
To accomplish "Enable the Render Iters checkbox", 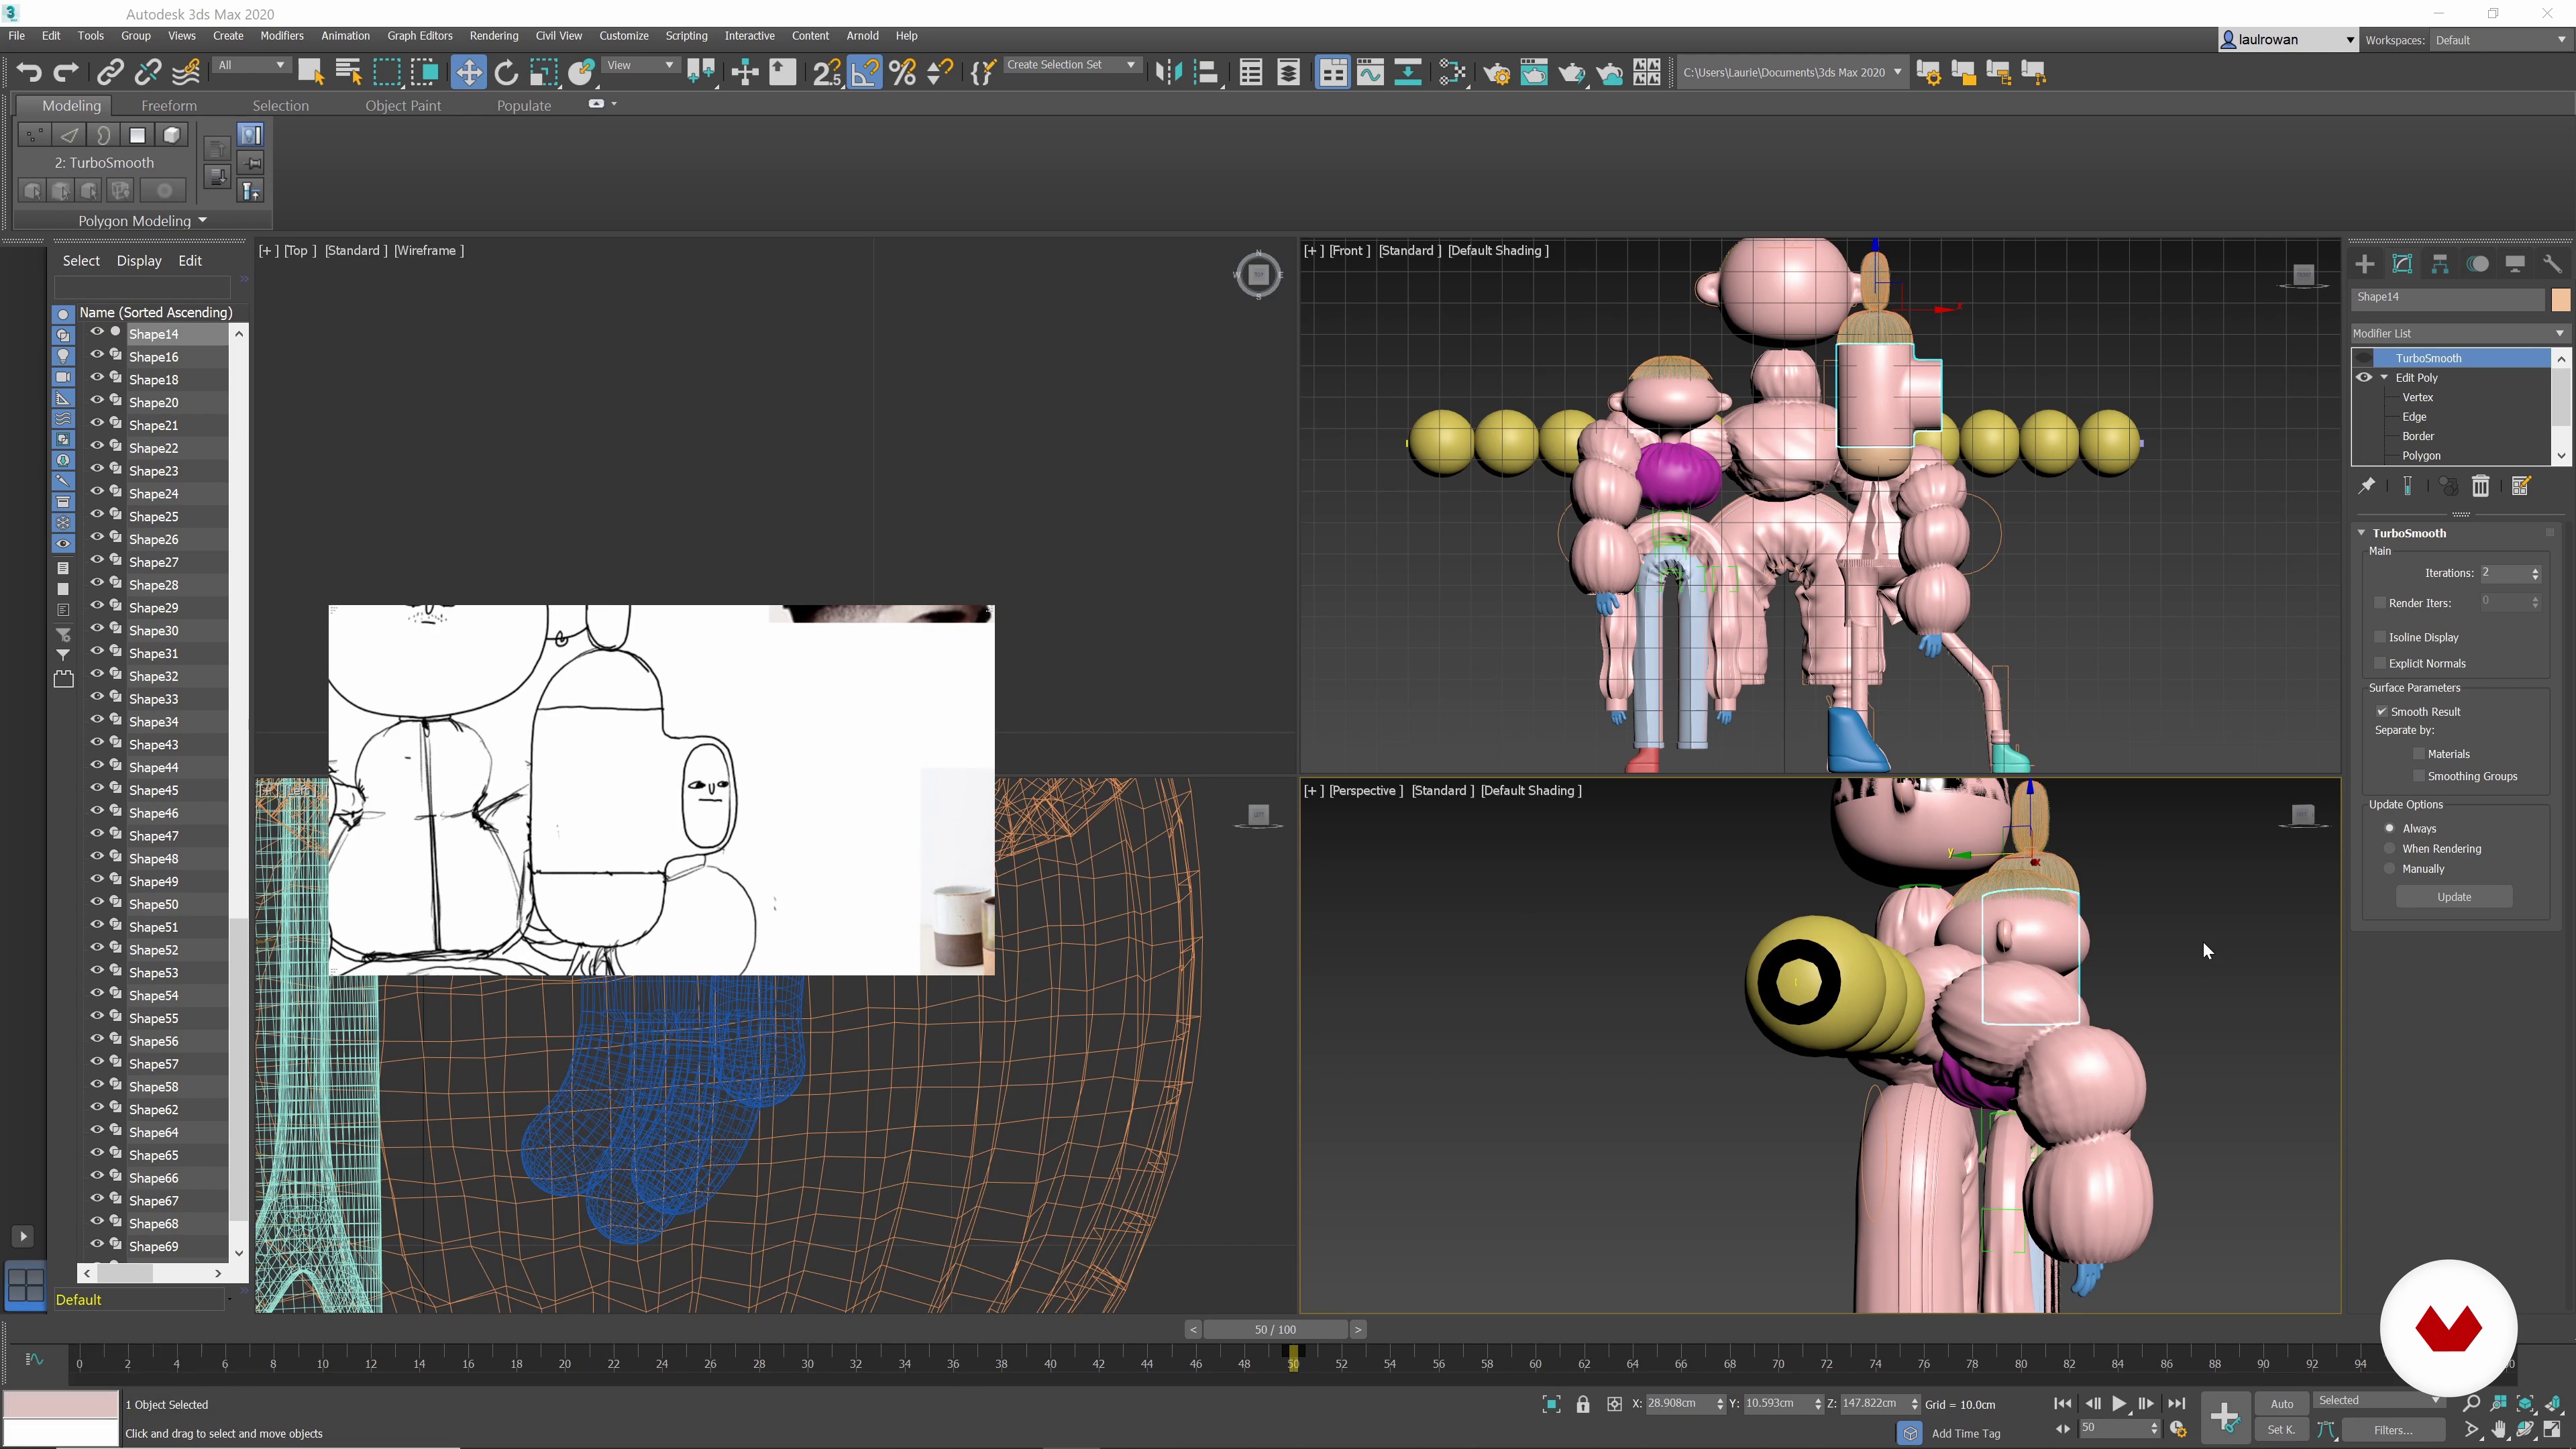I will [x=2380, y=603].
